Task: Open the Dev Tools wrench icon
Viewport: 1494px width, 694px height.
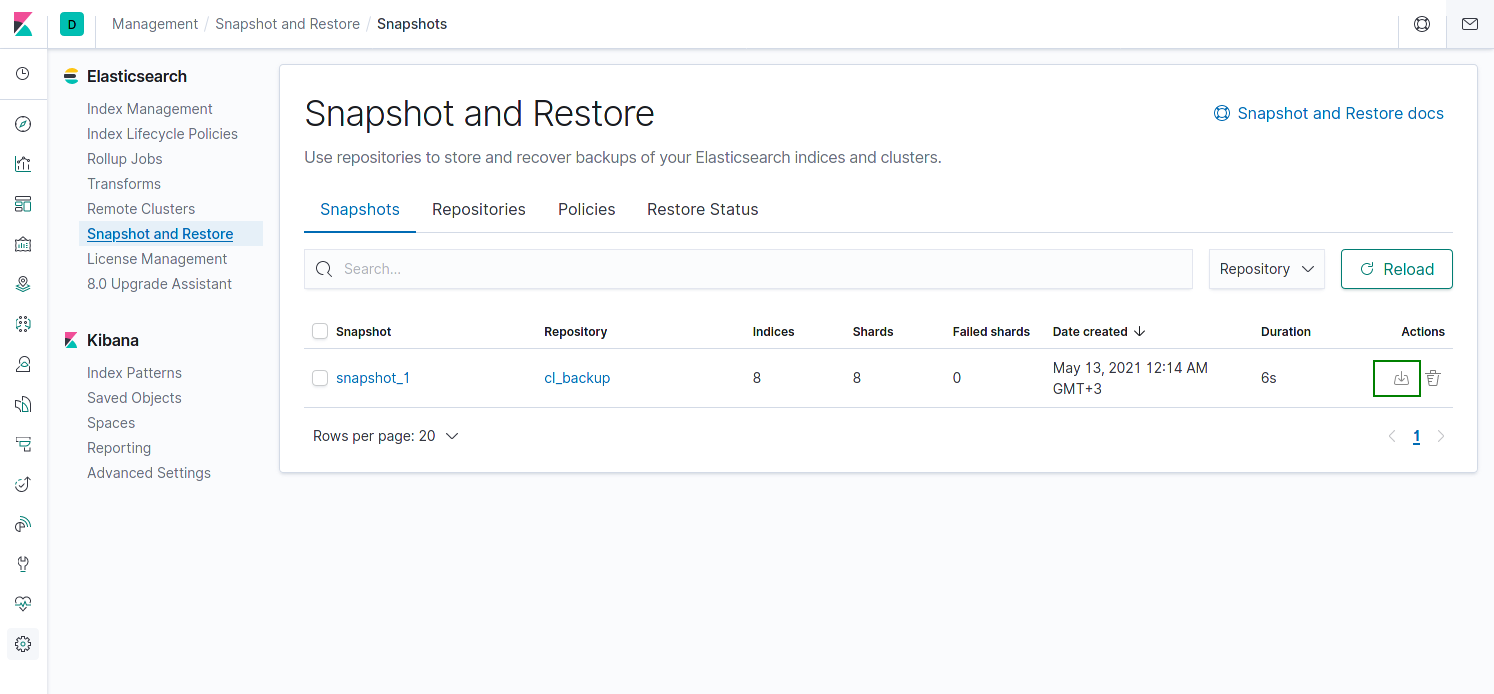Action: point(23,564)
